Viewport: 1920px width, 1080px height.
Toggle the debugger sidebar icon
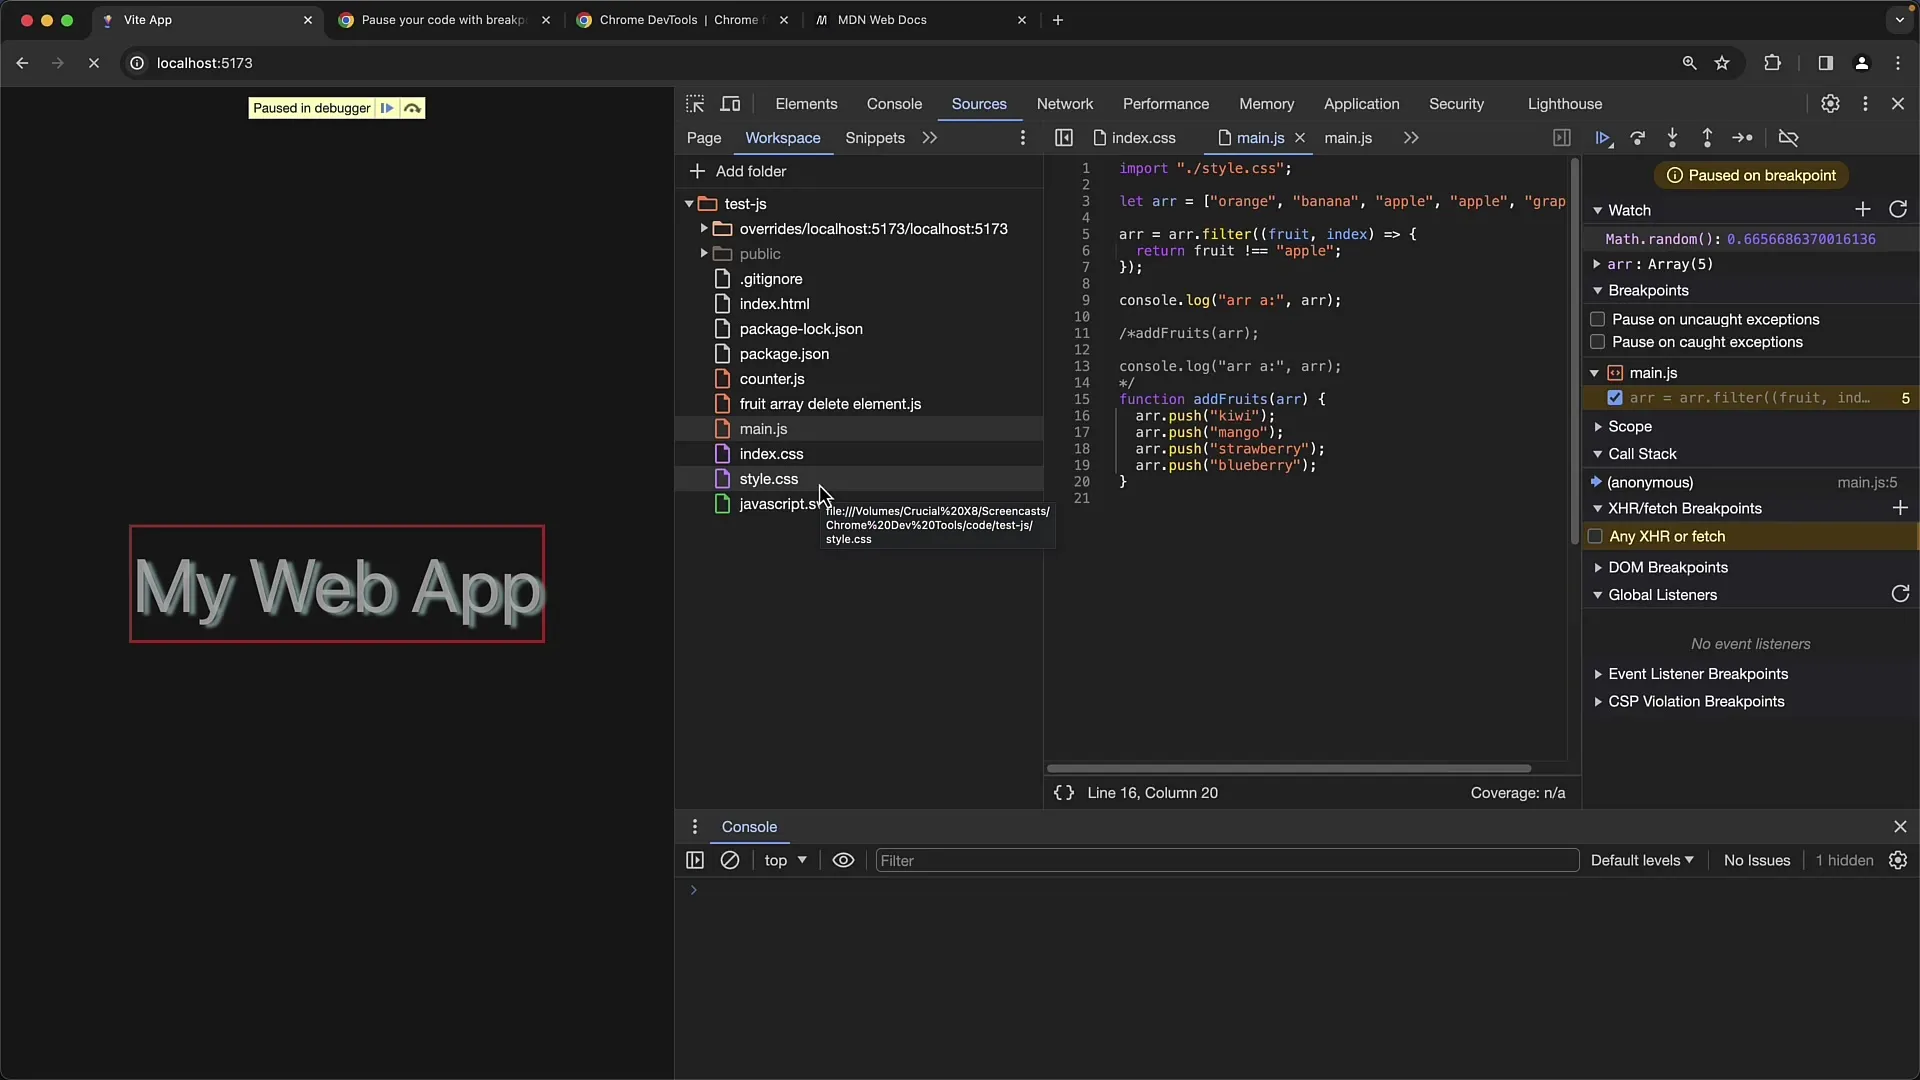click(1562, 138)
